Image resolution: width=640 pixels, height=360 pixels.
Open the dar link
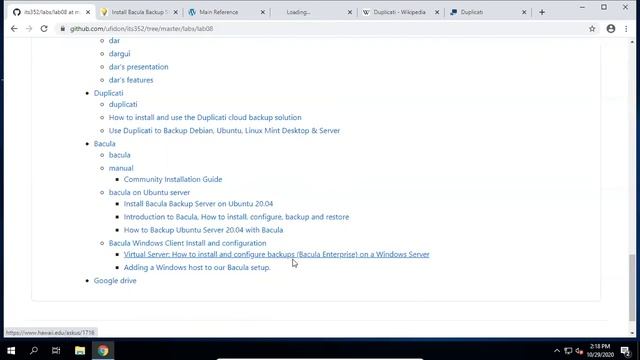click(114, 40)
